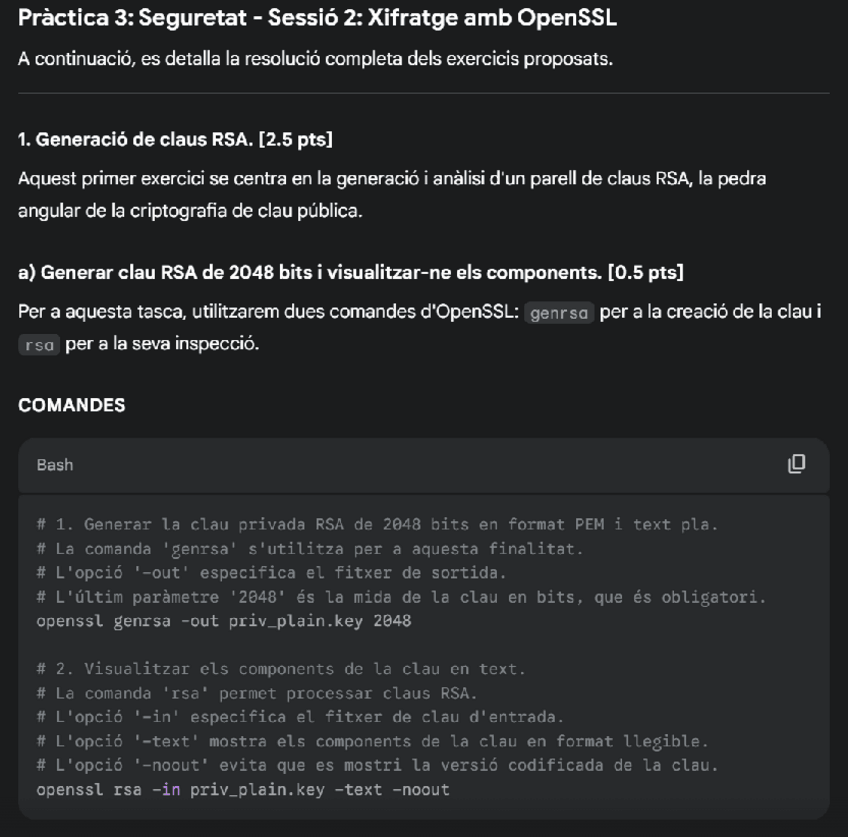
Task: Click the comment about the '-text' option
Action: (x=372, y=741)
